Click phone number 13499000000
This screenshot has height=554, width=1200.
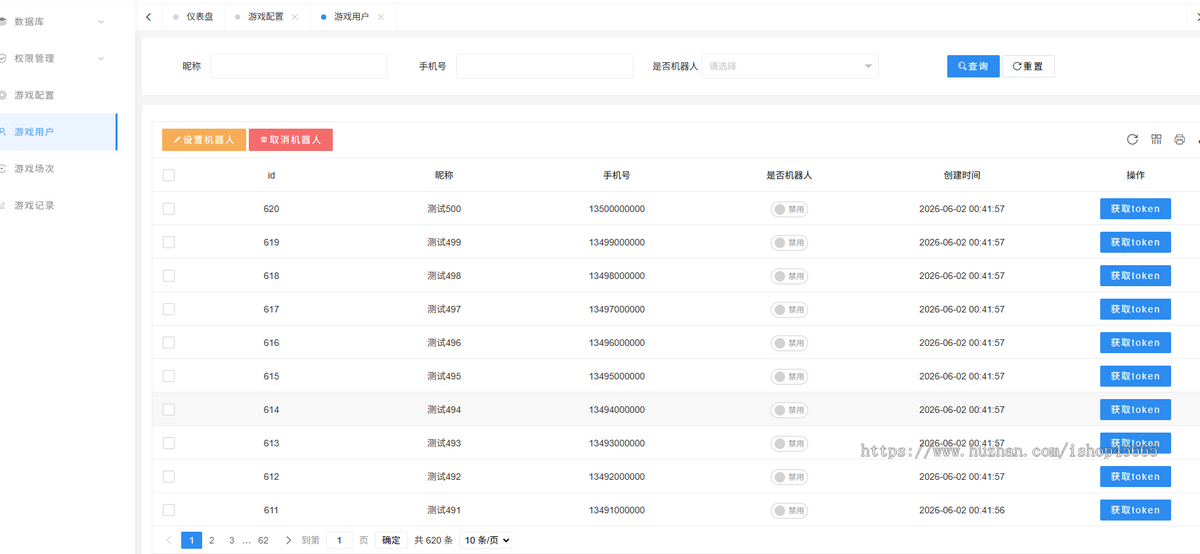[617, 243]
